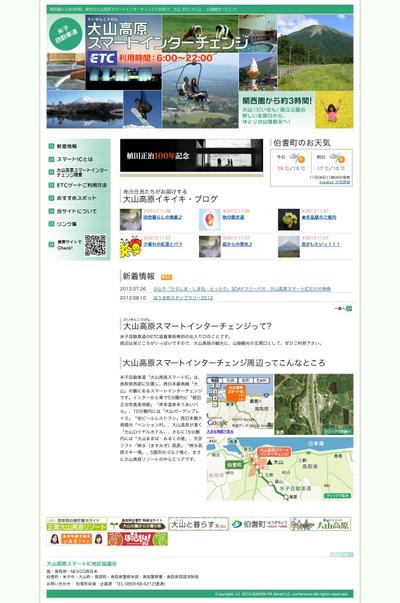Open the brown sprout-logo banner
This screenshot has height=603, width=400.
tap(137, 524)
